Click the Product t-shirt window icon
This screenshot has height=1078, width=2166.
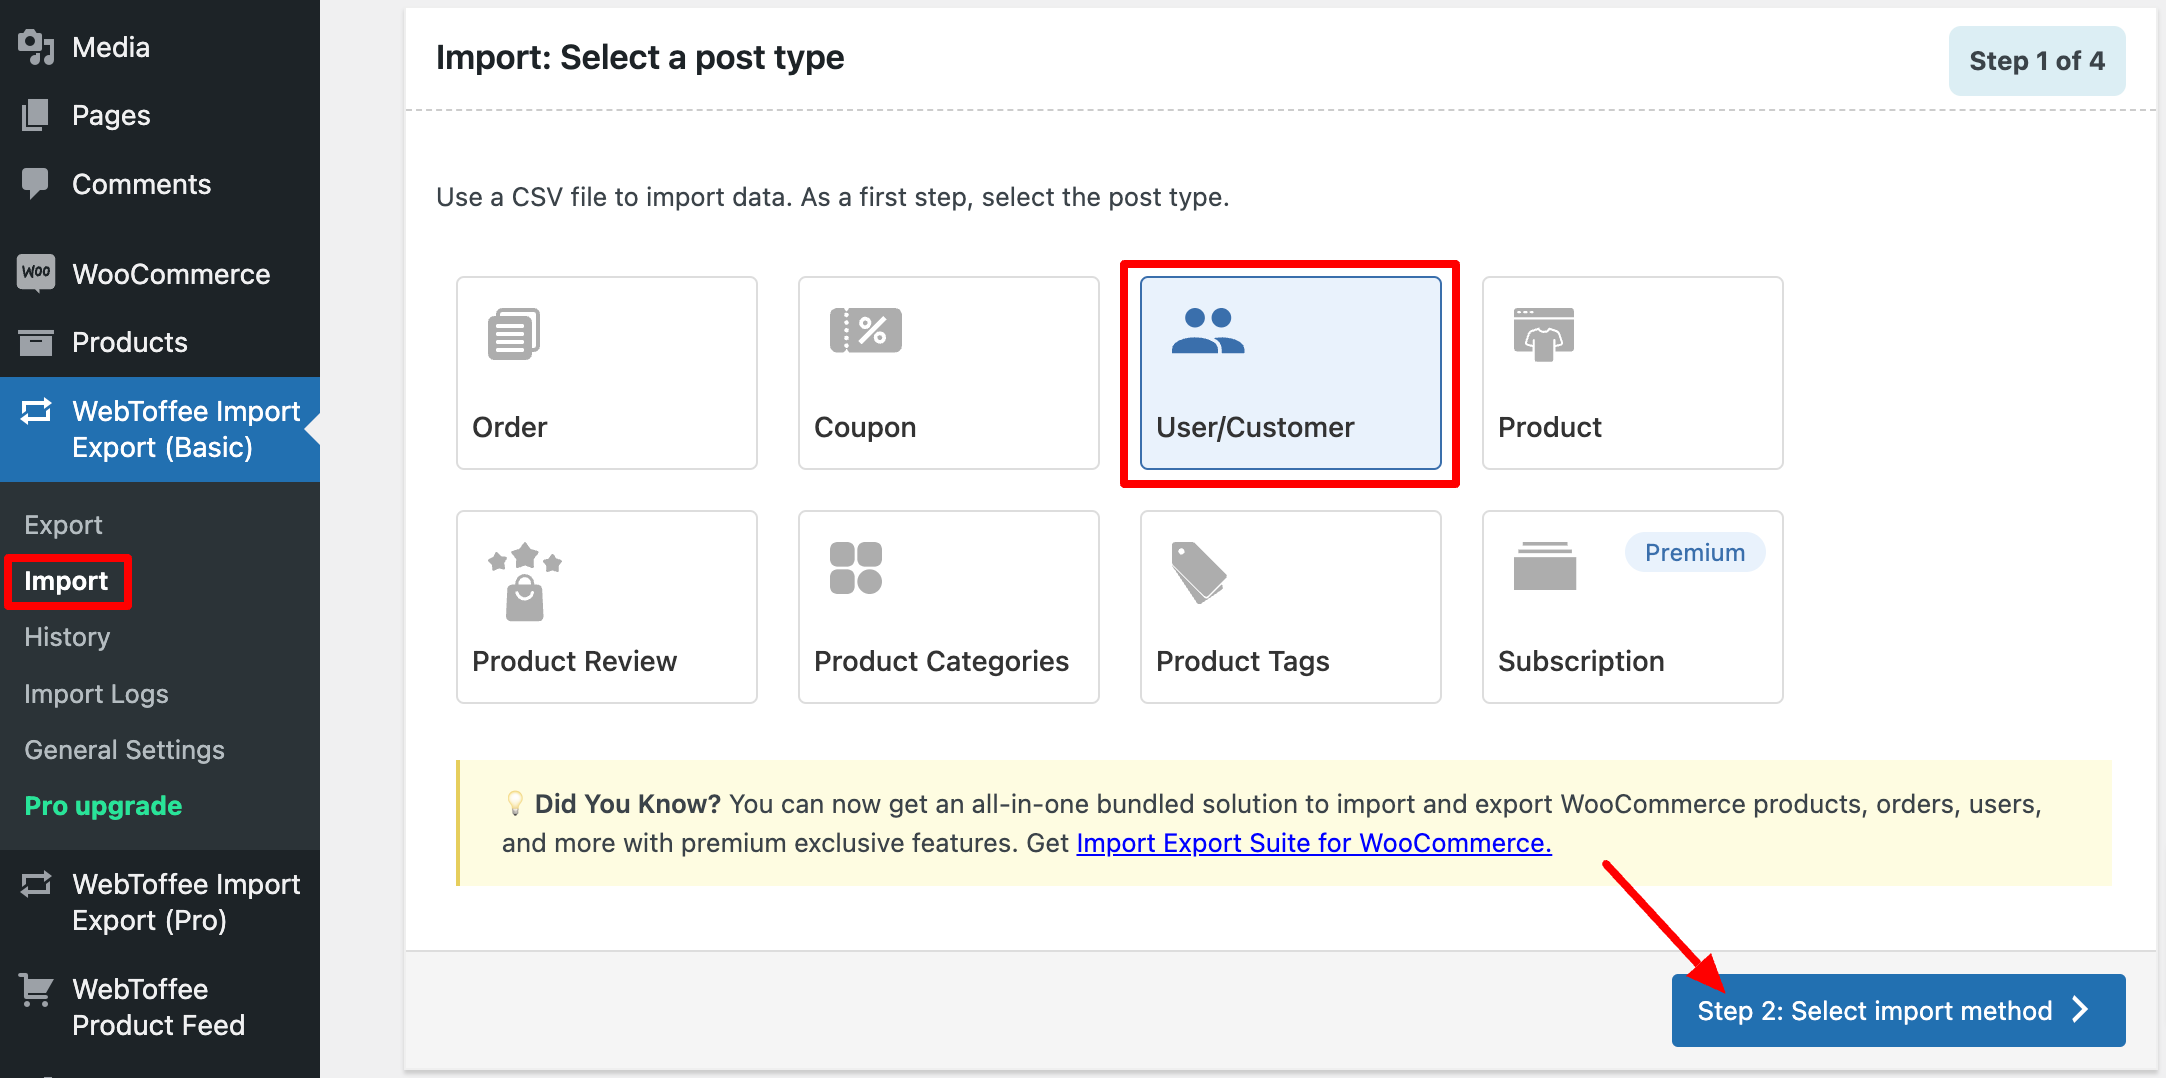(x=1544, y=334)
